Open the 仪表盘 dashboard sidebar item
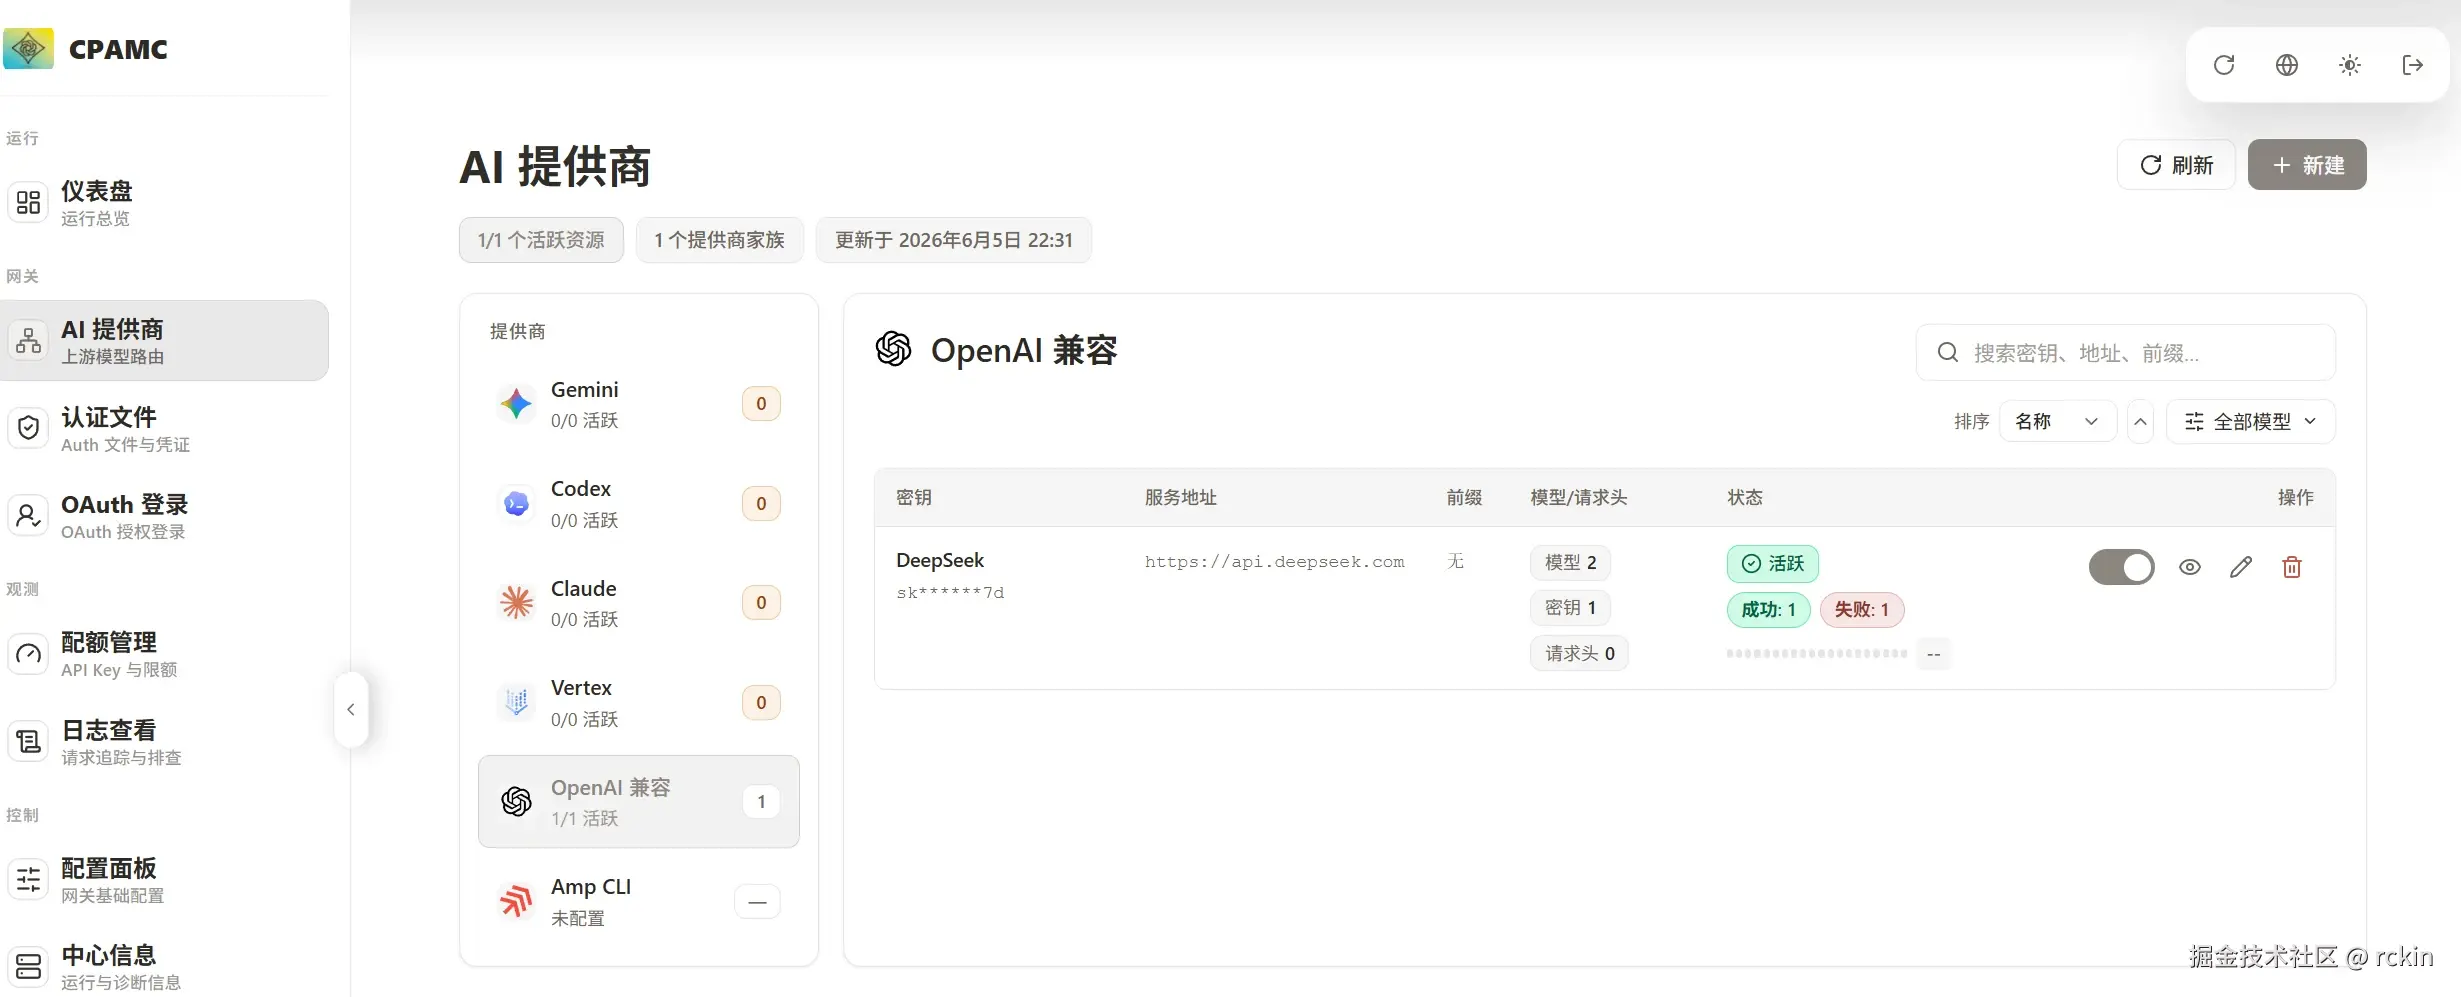The width and height of the screenshot is (2461, 997). pyautogui.click(x=164, y=202)
